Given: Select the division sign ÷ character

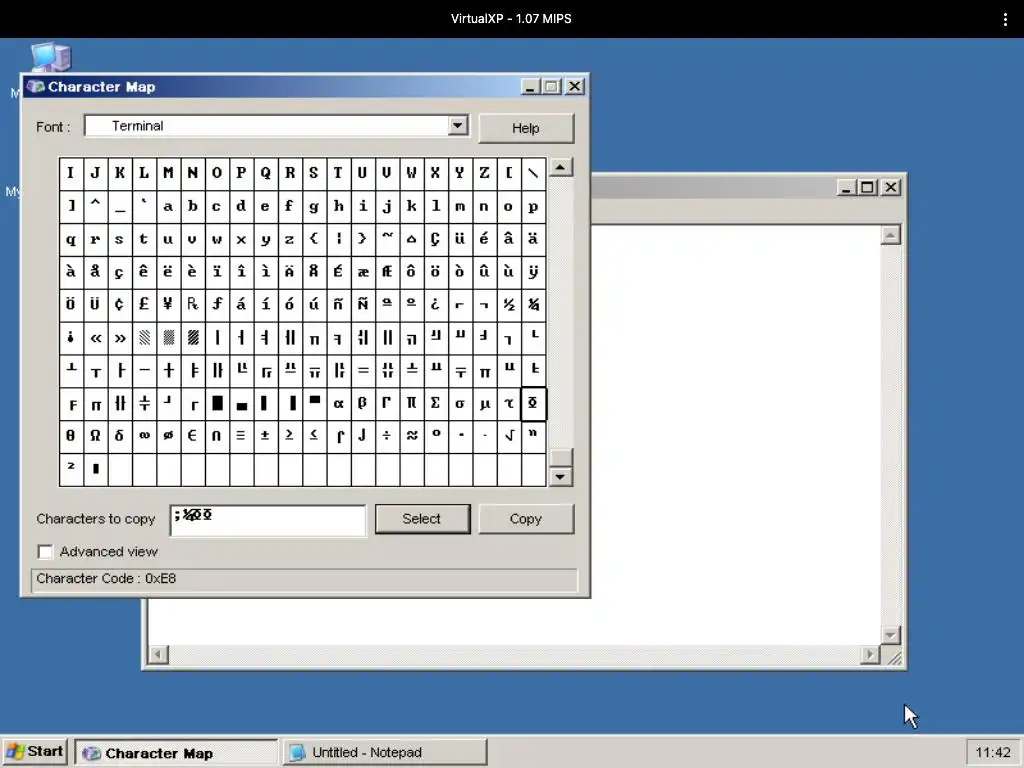Looking at the screenshot, I should pos(387,436).
